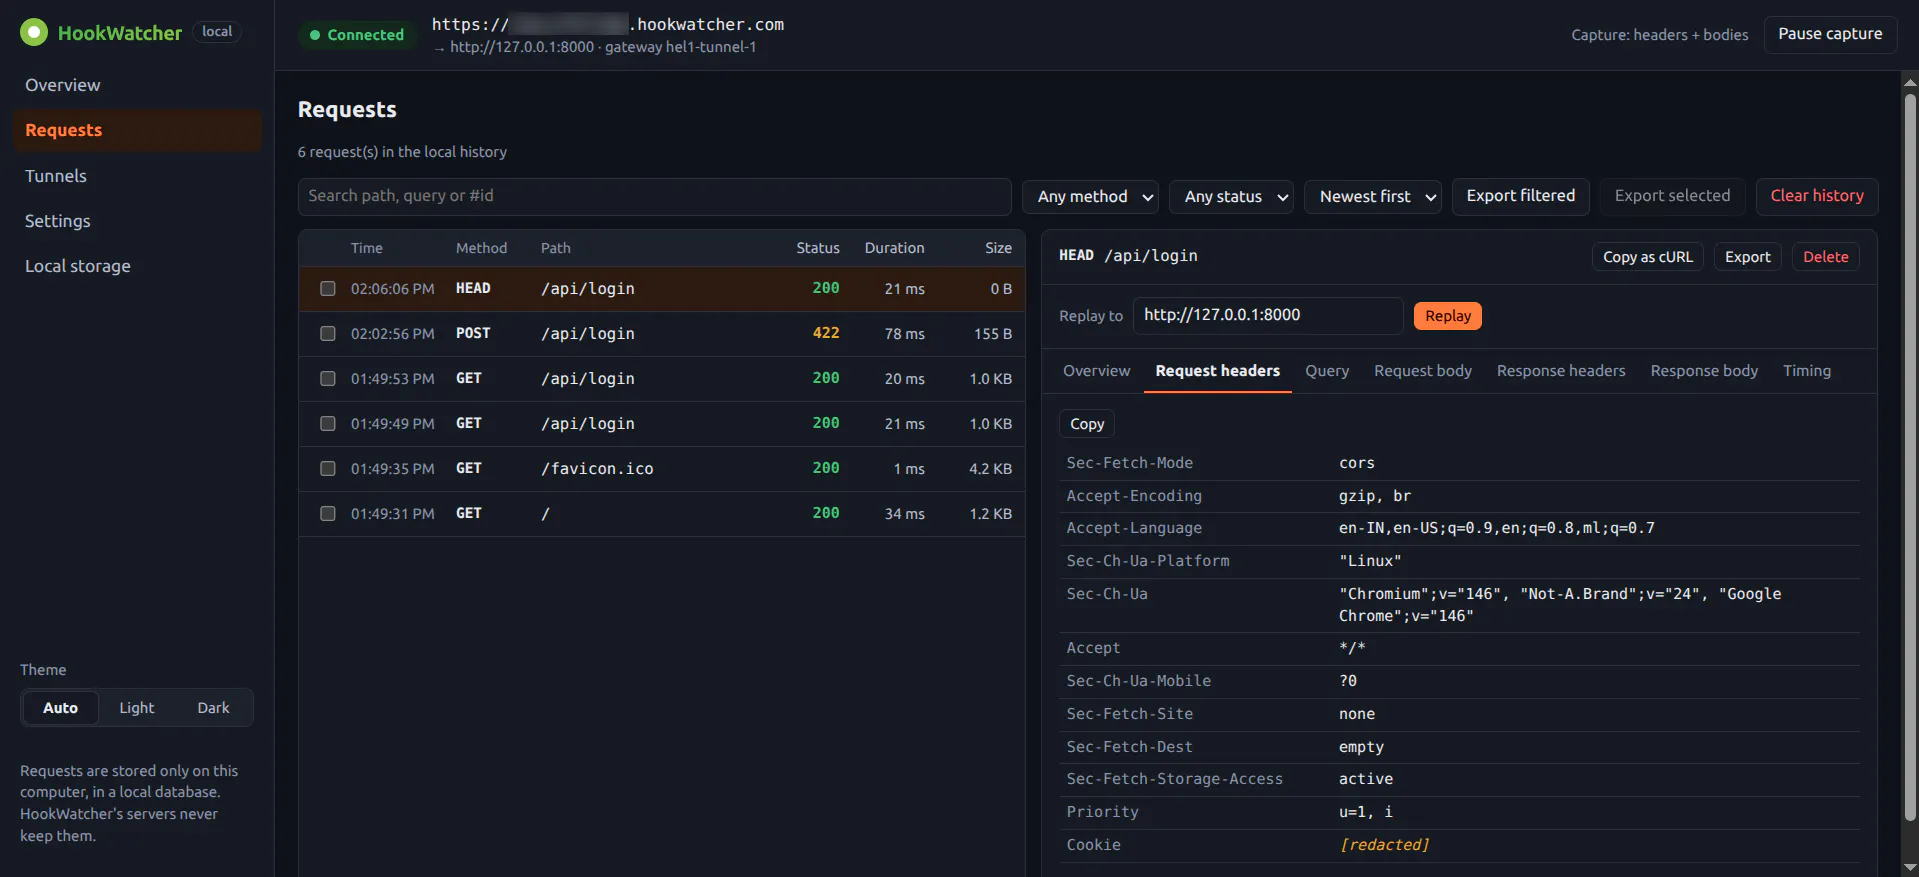The image size is (1919, 877).
Task: Clear the request history
Action: 1817,196
